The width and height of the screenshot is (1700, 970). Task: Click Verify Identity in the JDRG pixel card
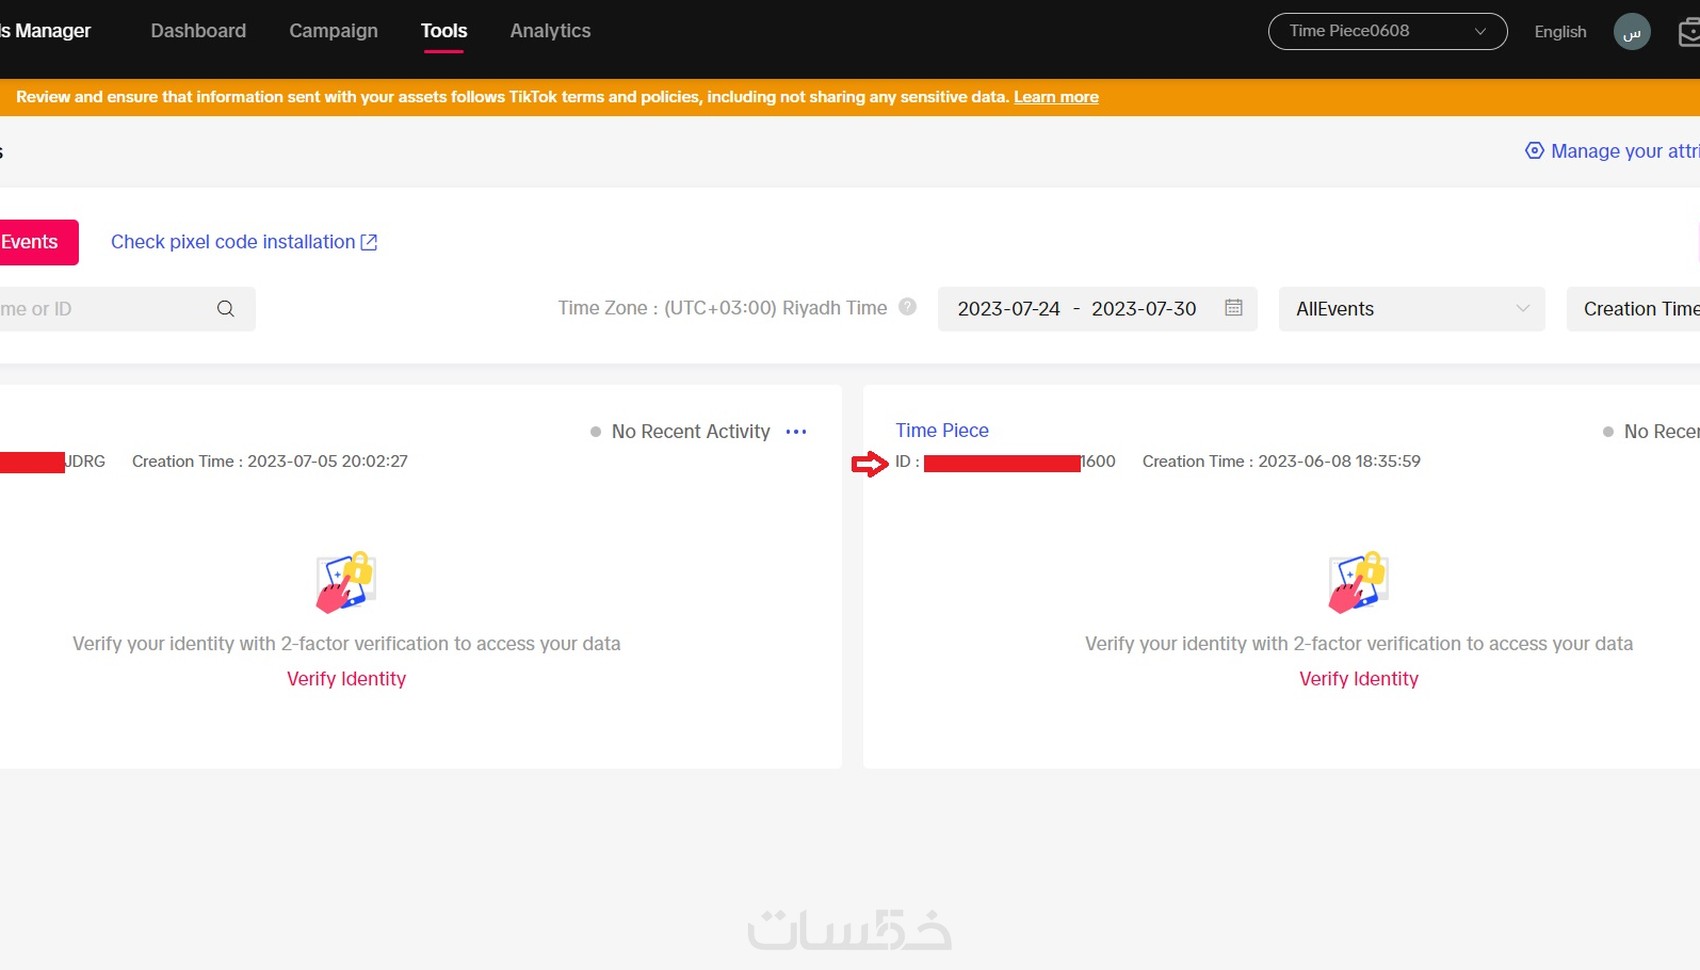(346, 679)
